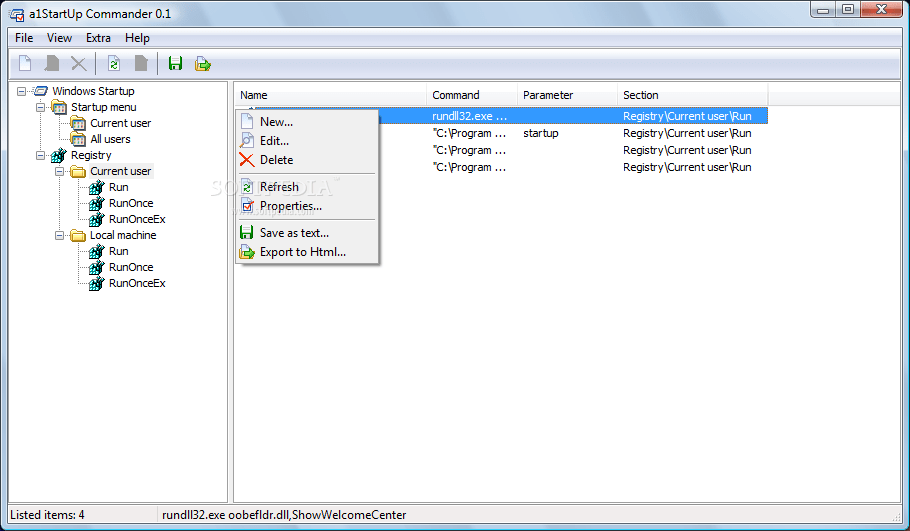Open the File menu
This screenshot has width=910, height=531.
[x=24, y=38]
